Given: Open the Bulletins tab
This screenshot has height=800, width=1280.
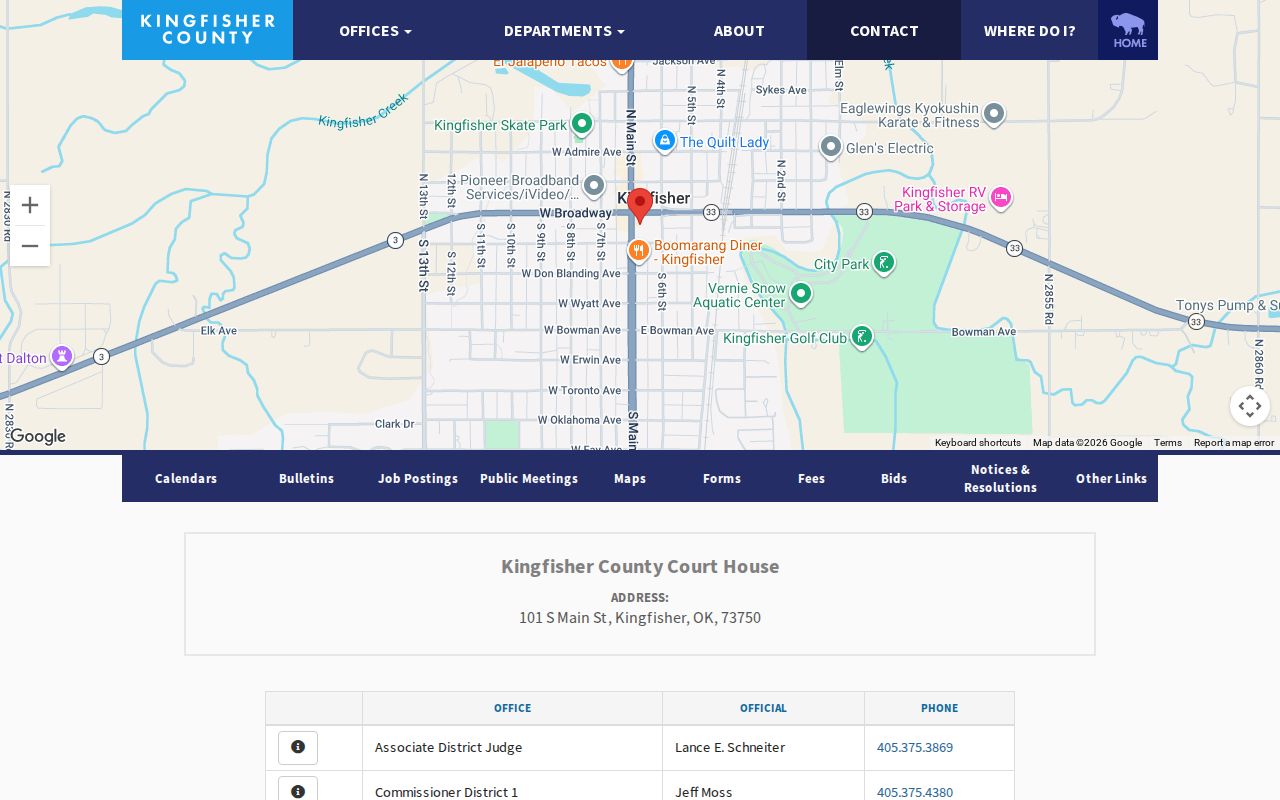Looking at the screenshot, I should (x=306, y=479).
